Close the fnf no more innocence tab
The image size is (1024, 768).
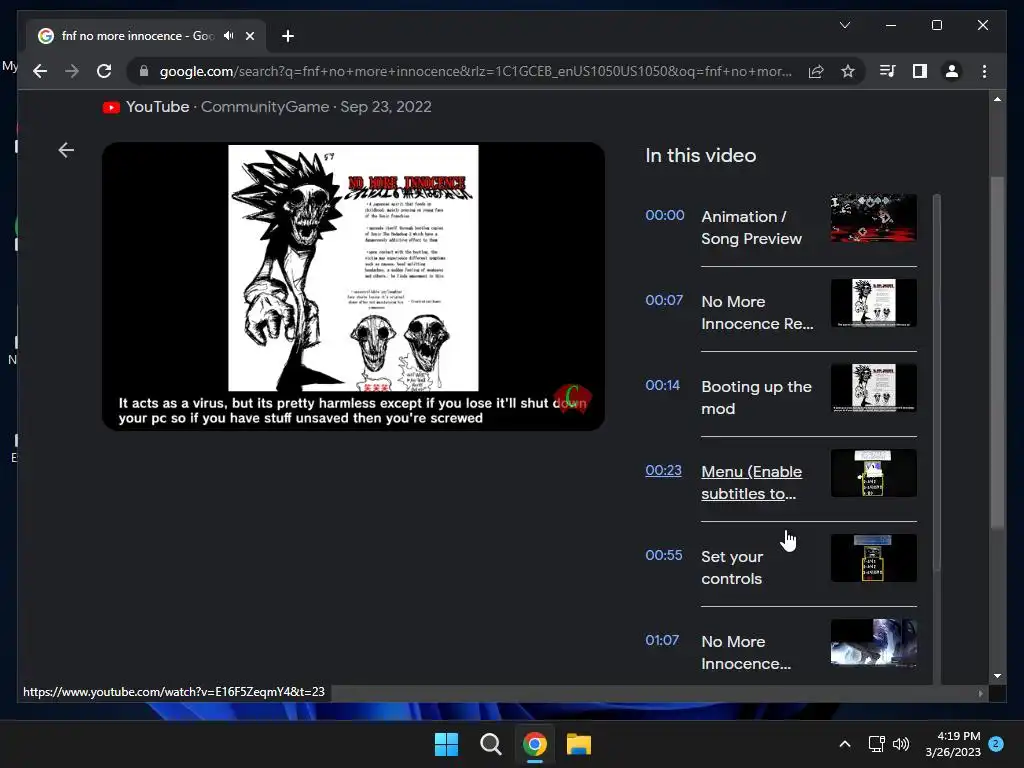click(x=249, y=36)
